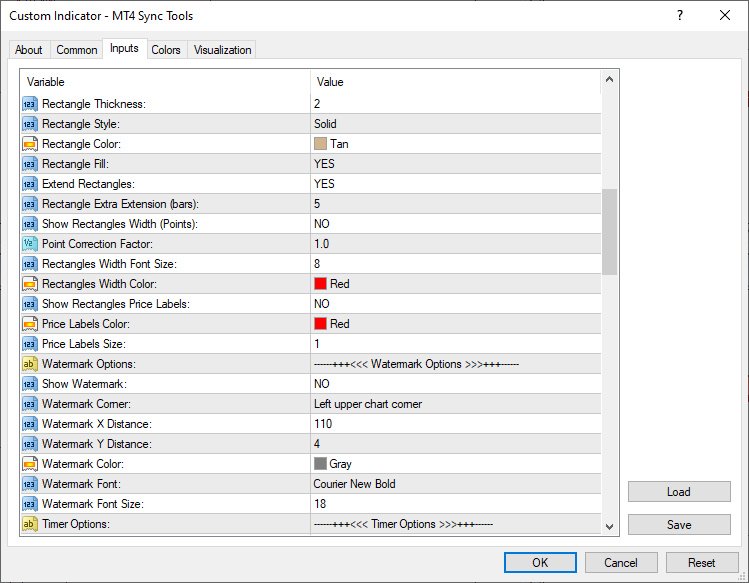Viewport: 749px width, 583px height.
Task: Click the scrollbar down arrow
Action: (610, 526)
